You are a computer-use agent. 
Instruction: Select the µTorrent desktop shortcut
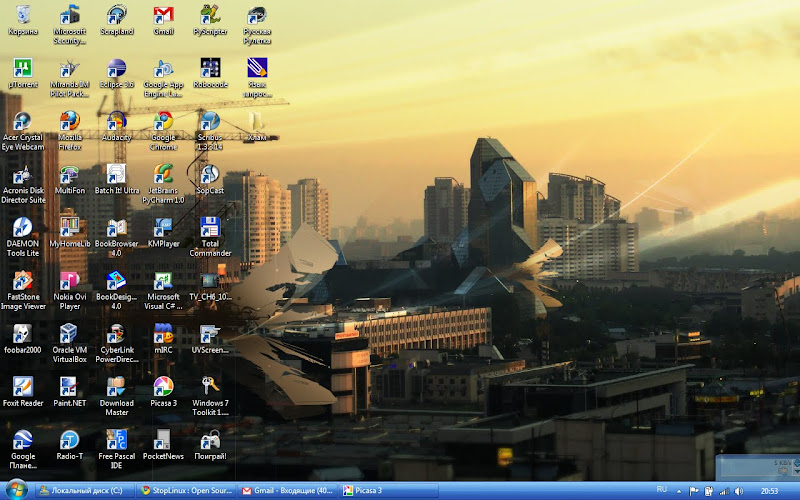point(22,69)
